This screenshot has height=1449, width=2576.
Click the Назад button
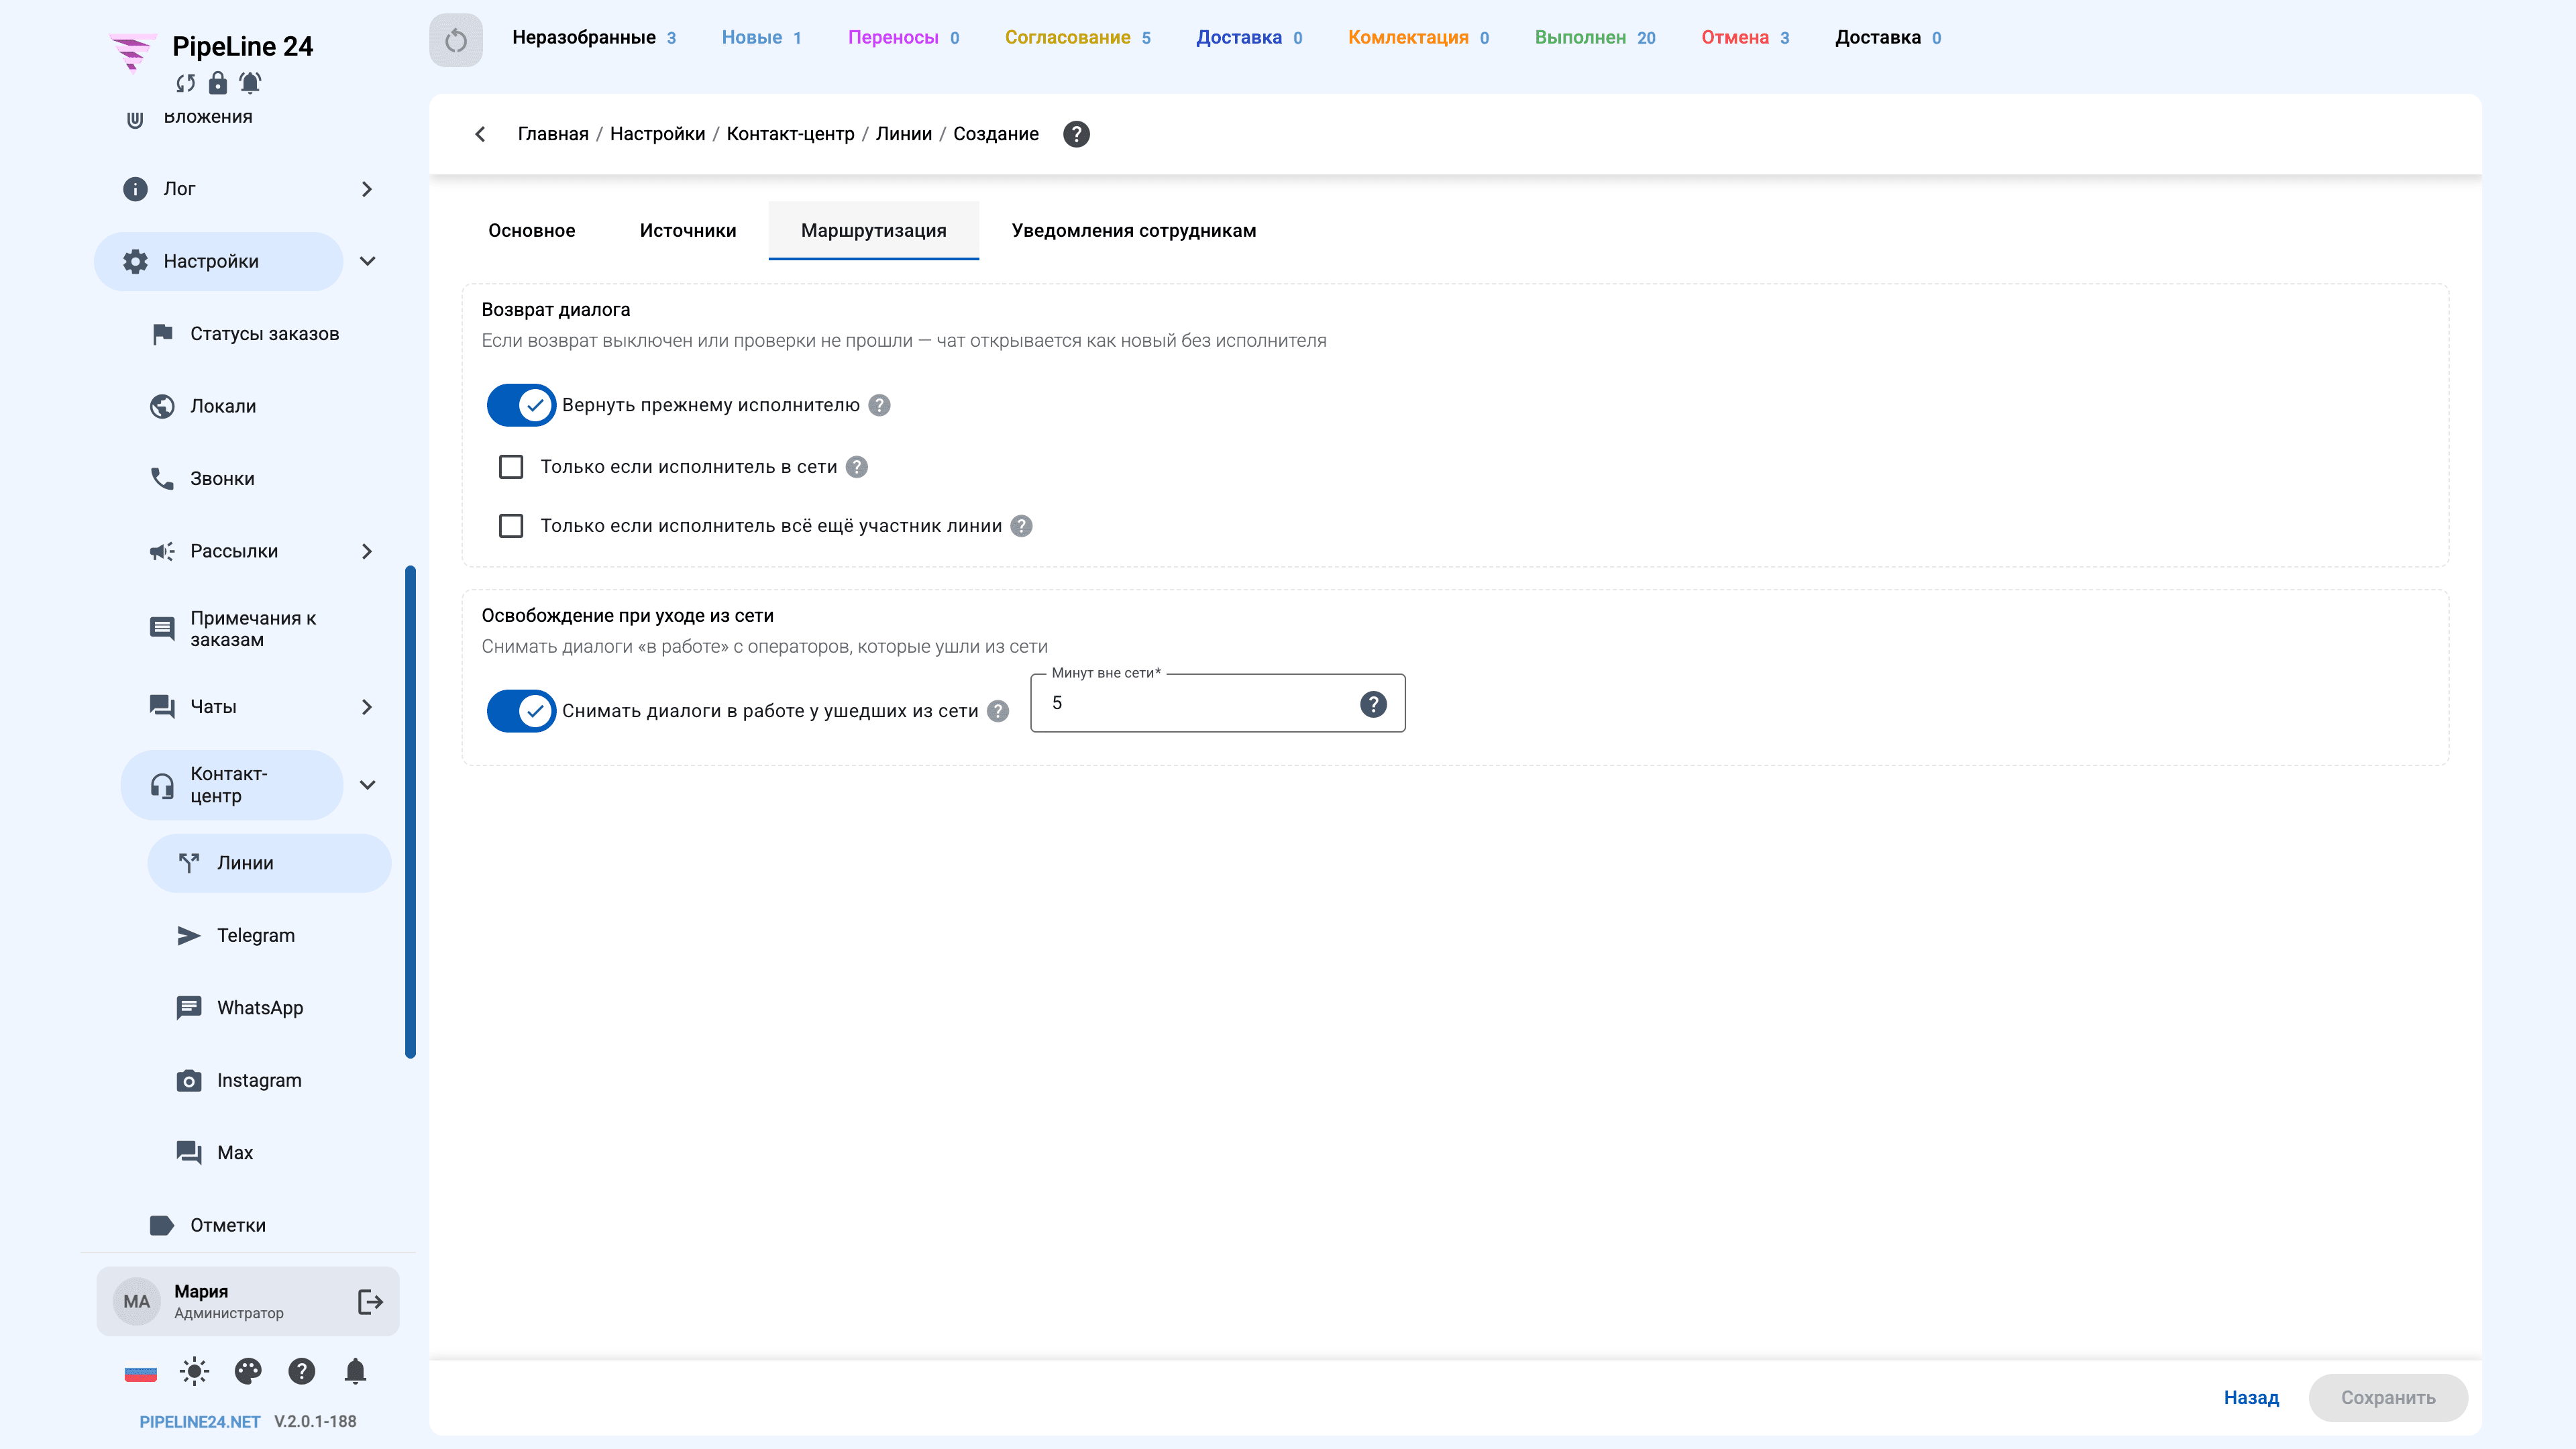point(2251,1398)
